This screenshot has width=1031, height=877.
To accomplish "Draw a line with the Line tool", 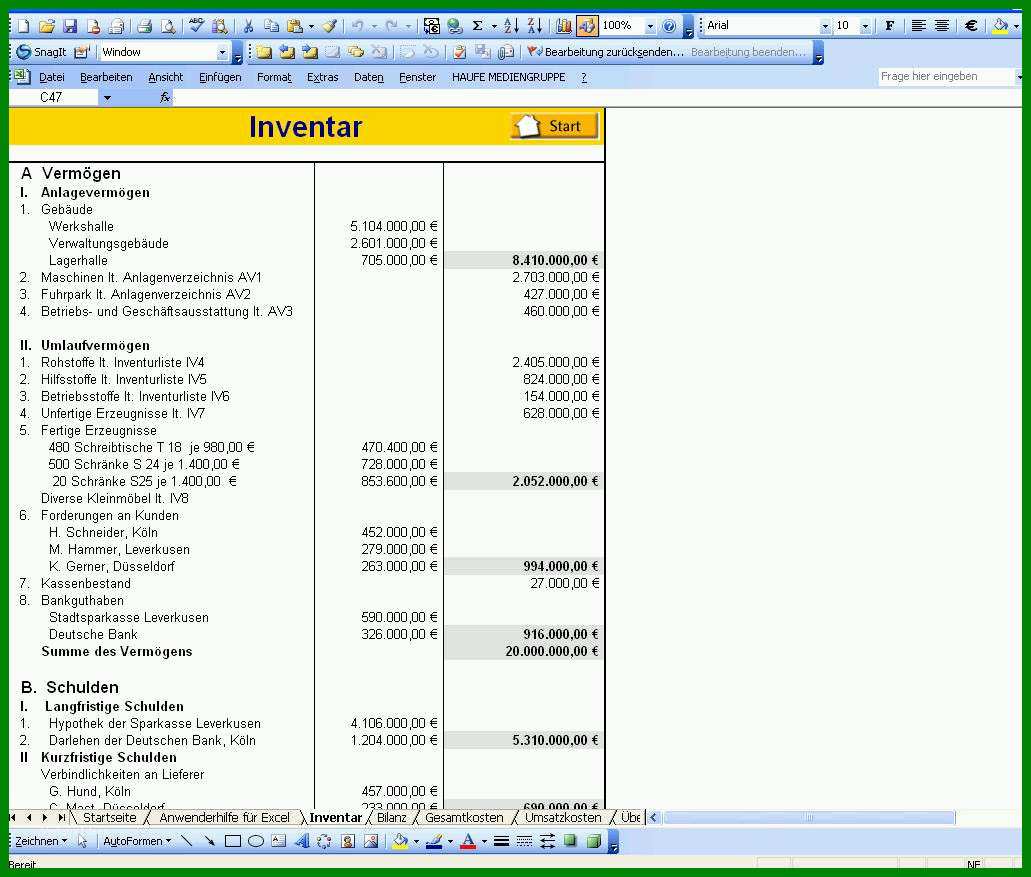I will [187, 841].
